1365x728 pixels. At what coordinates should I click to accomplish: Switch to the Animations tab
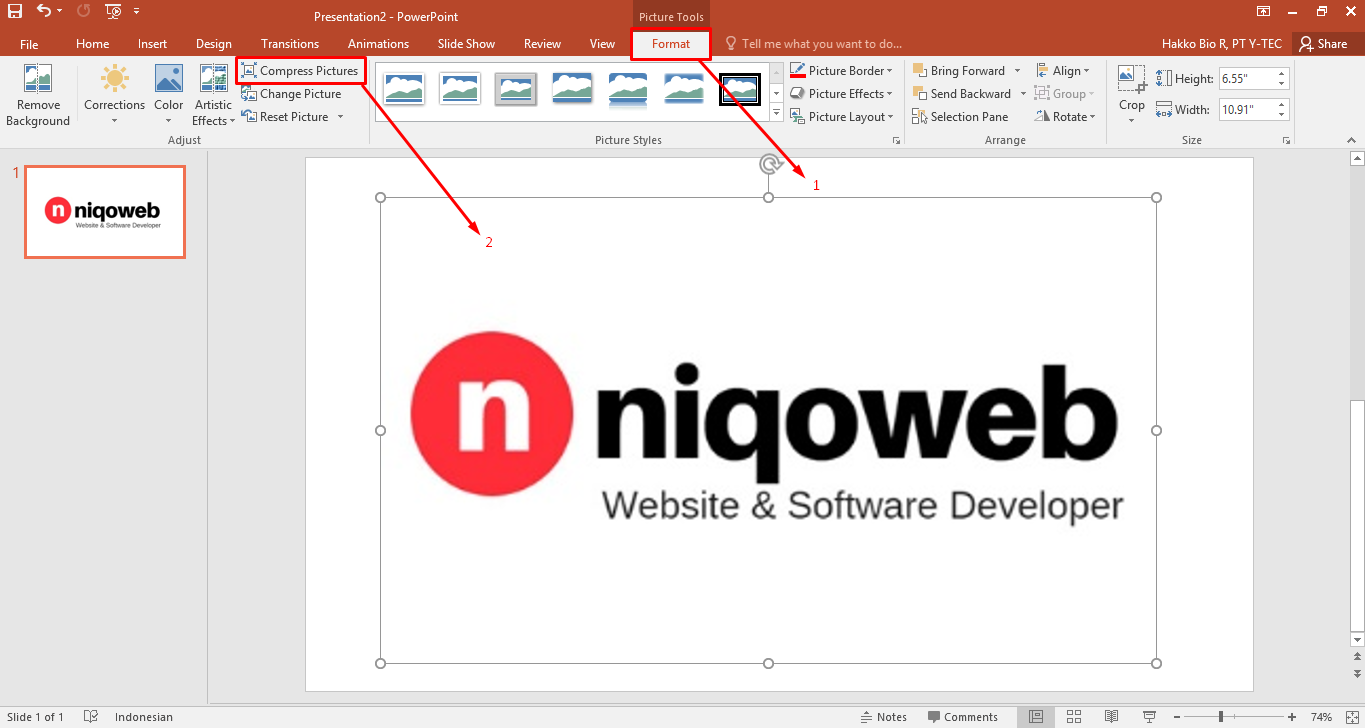pos(378,44)
